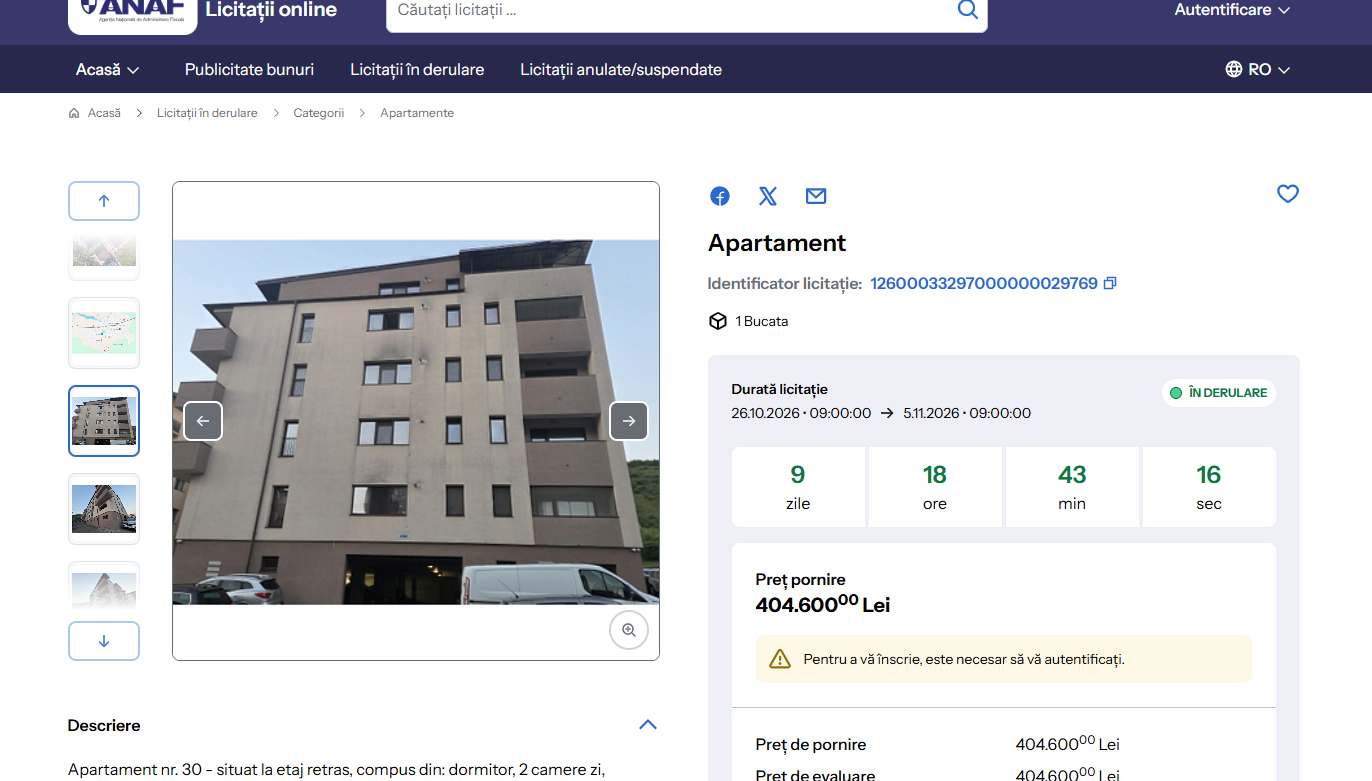Open the auction identifier link 1260003329...

coord(984,284)
